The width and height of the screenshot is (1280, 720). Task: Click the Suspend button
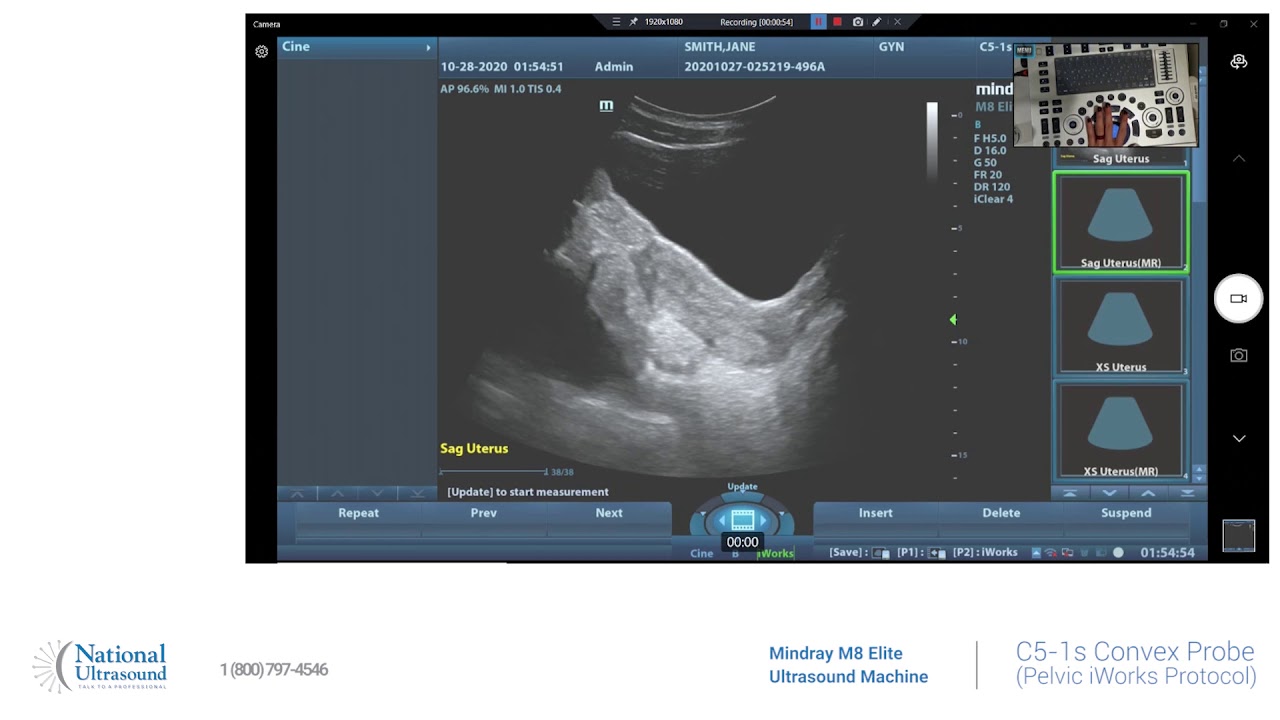click(1126, 513)
